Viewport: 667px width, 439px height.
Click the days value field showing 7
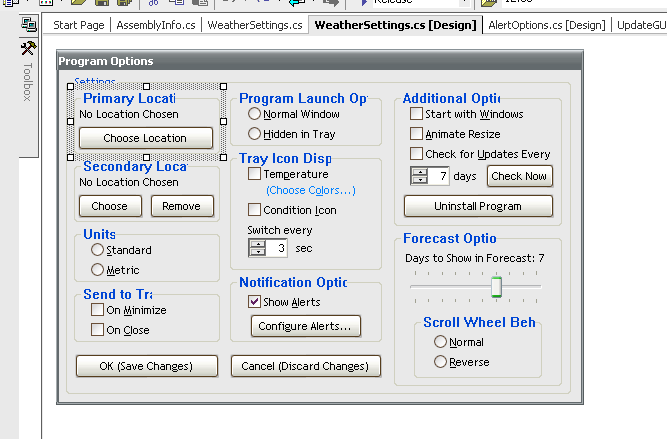tap(438, 176)
